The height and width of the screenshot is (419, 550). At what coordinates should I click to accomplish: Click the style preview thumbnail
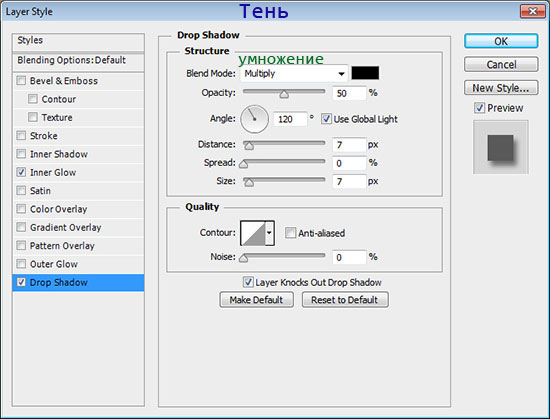click(x=501, y=147)
